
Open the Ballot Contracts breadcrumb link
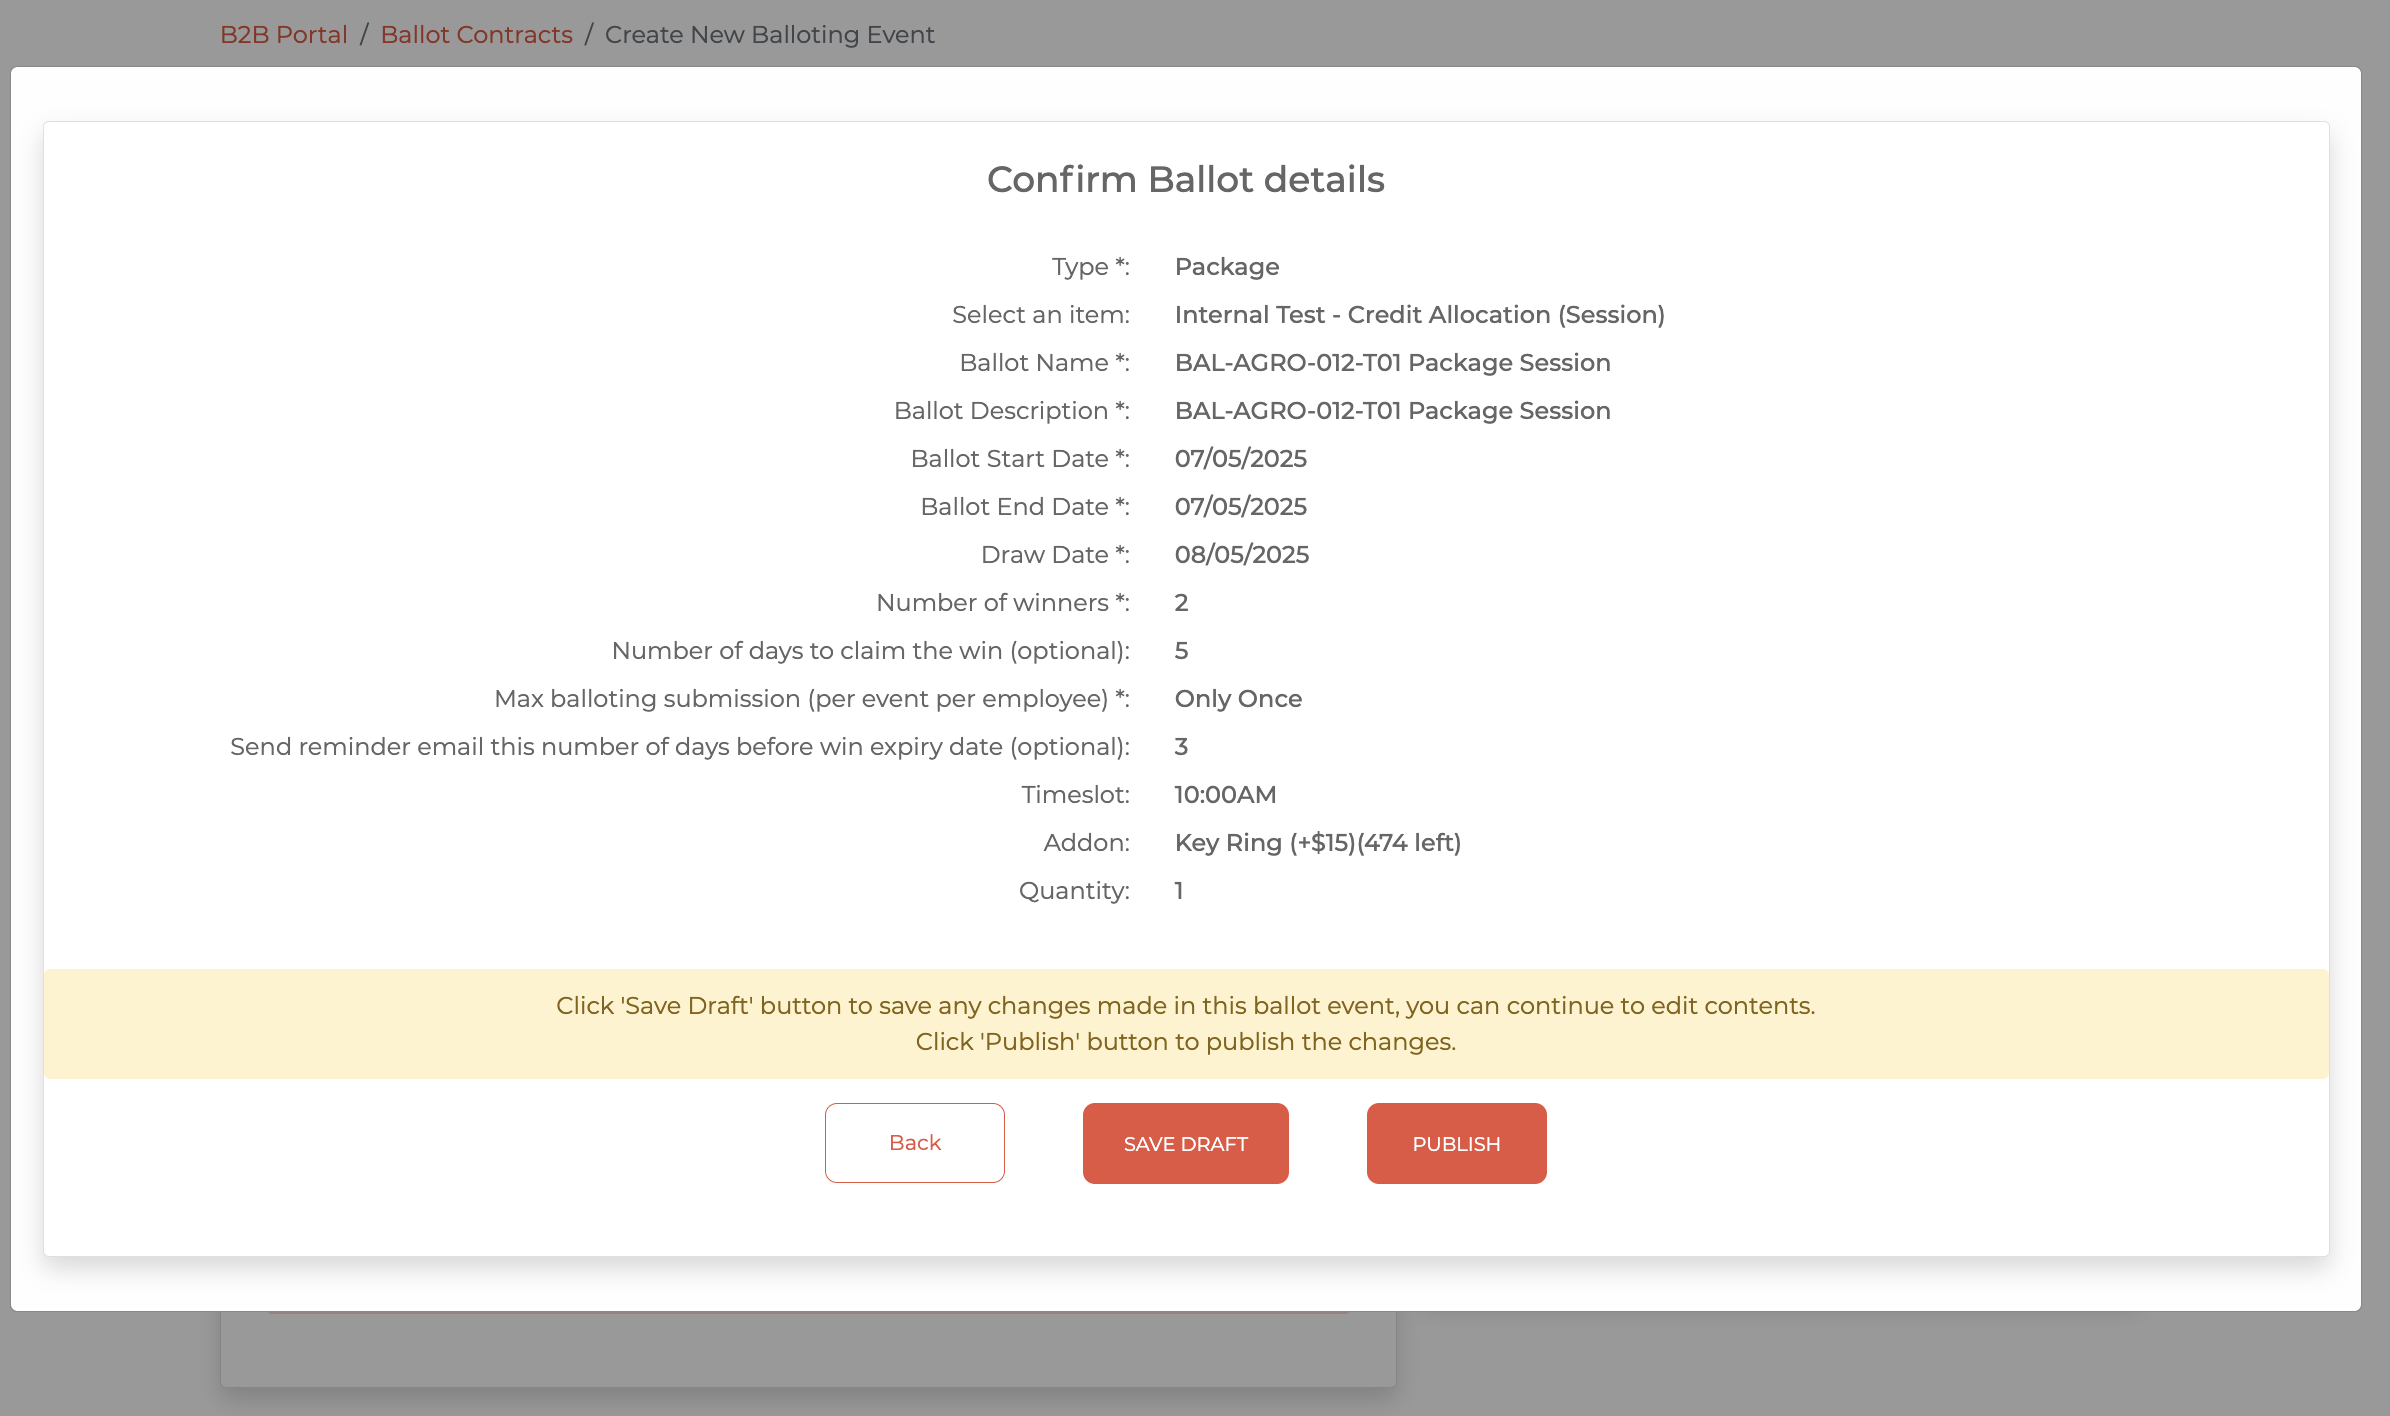[x=476, y=34]
